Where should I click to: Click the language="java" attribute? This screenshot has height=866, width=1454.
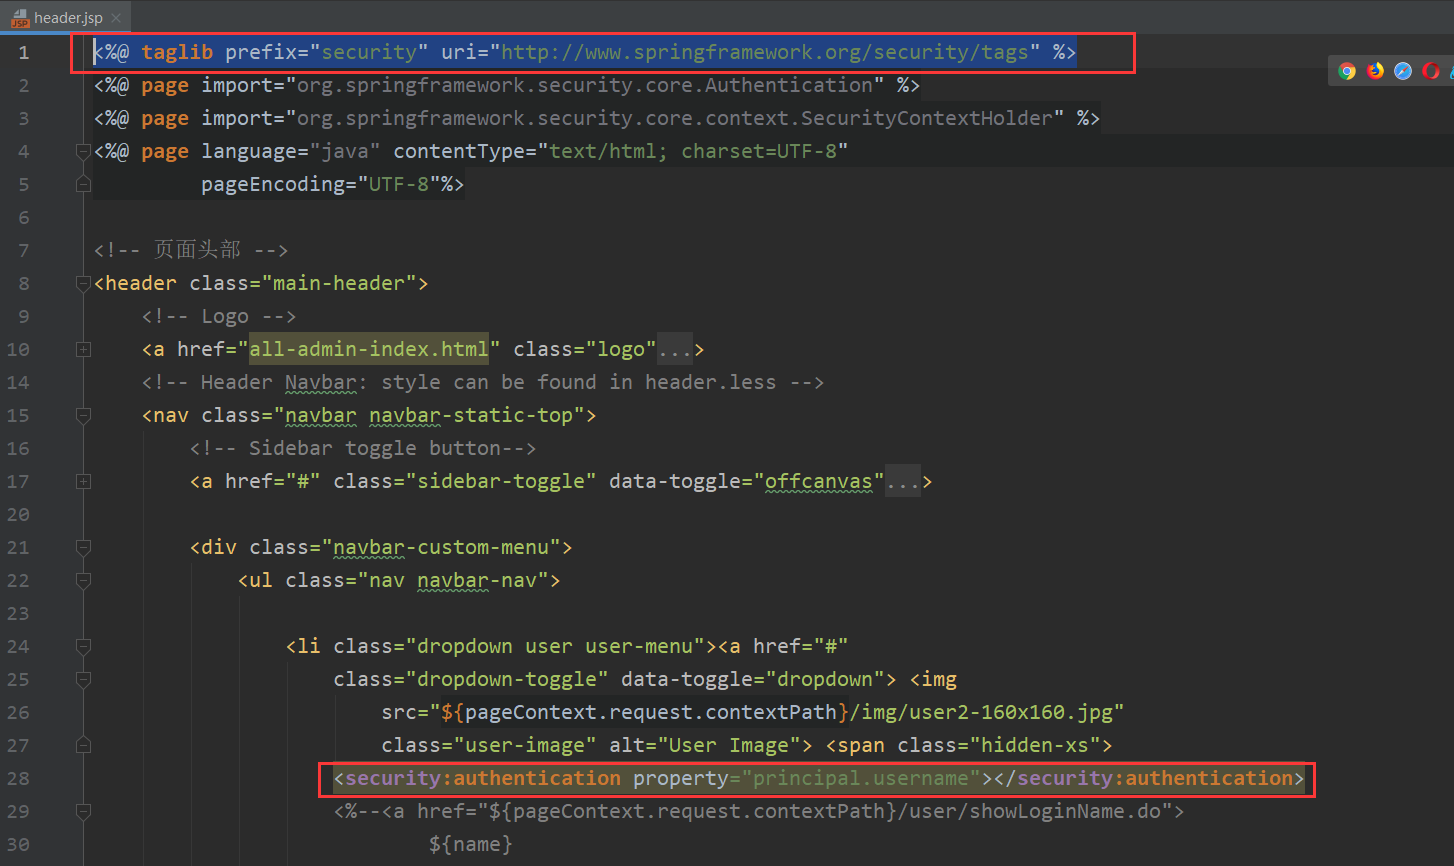291,151
